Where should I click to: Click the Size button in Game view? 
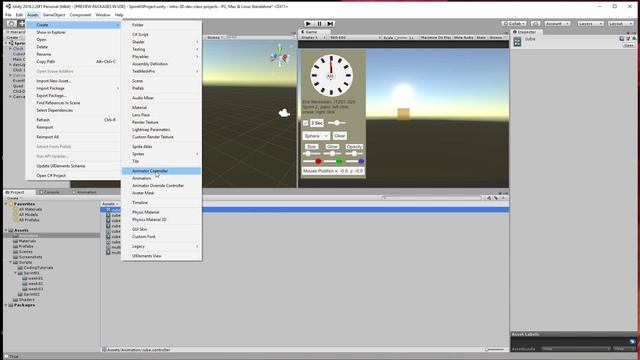point(311,147)
